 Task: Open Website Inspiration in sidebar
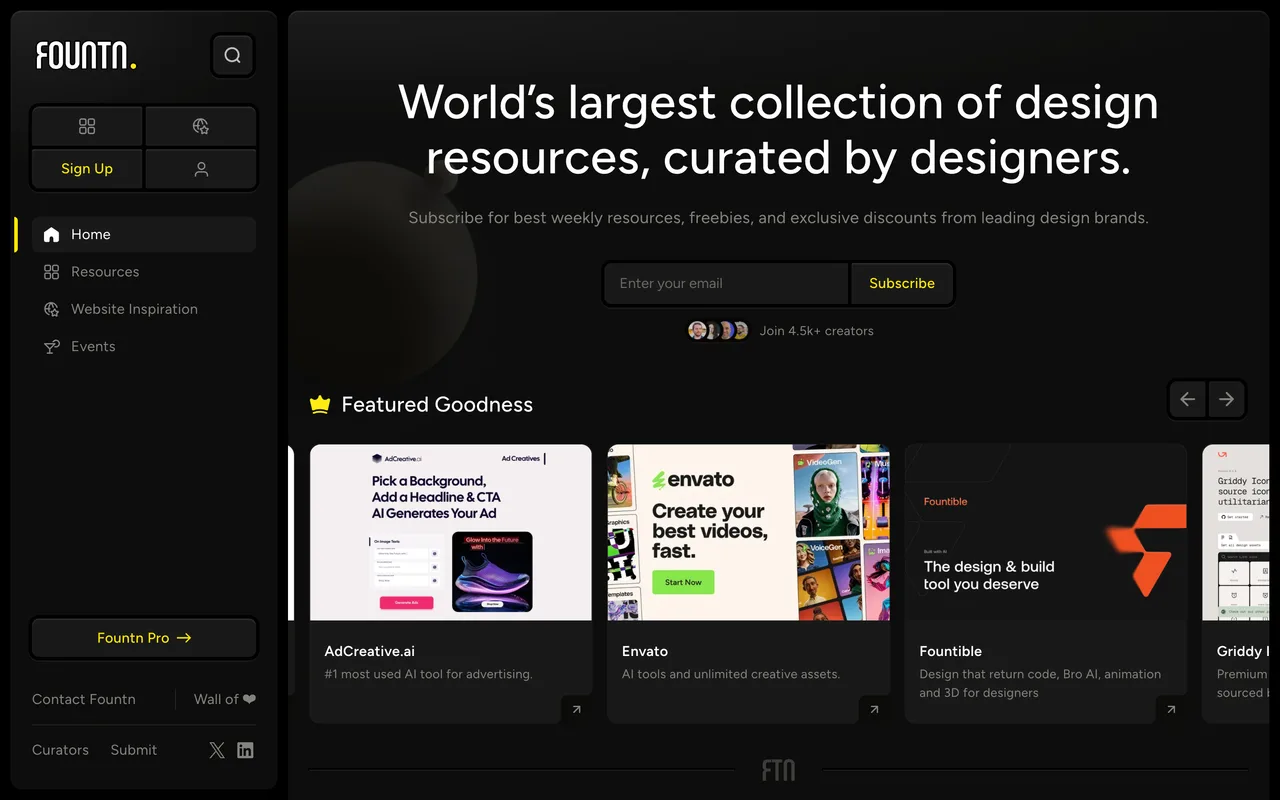click(x=144, y=309)
